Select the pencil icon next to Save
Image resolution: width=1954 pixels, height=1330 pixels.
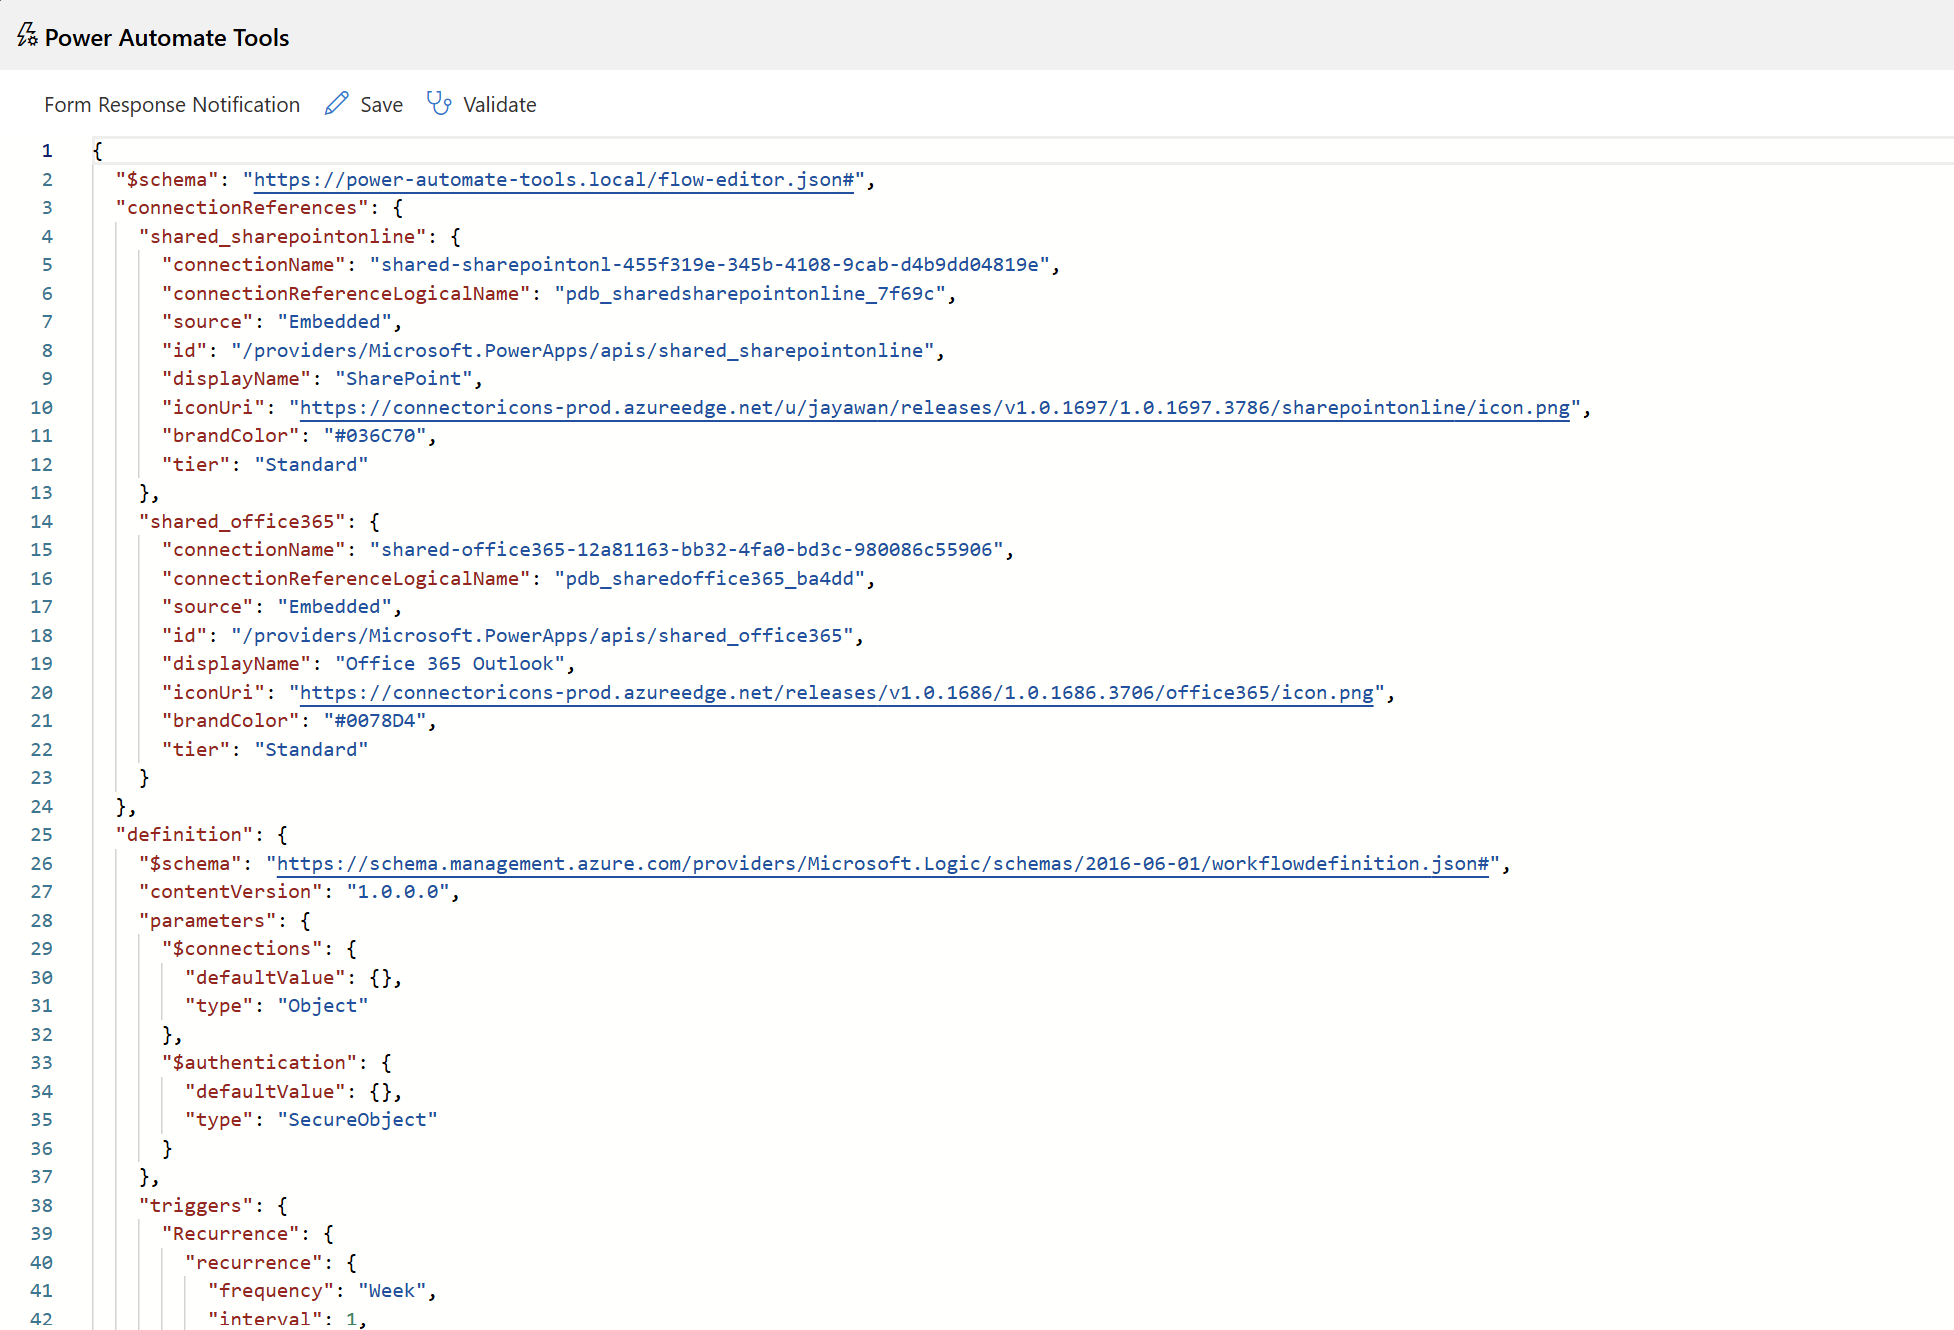pyautogui.click(x=336, y=103)
